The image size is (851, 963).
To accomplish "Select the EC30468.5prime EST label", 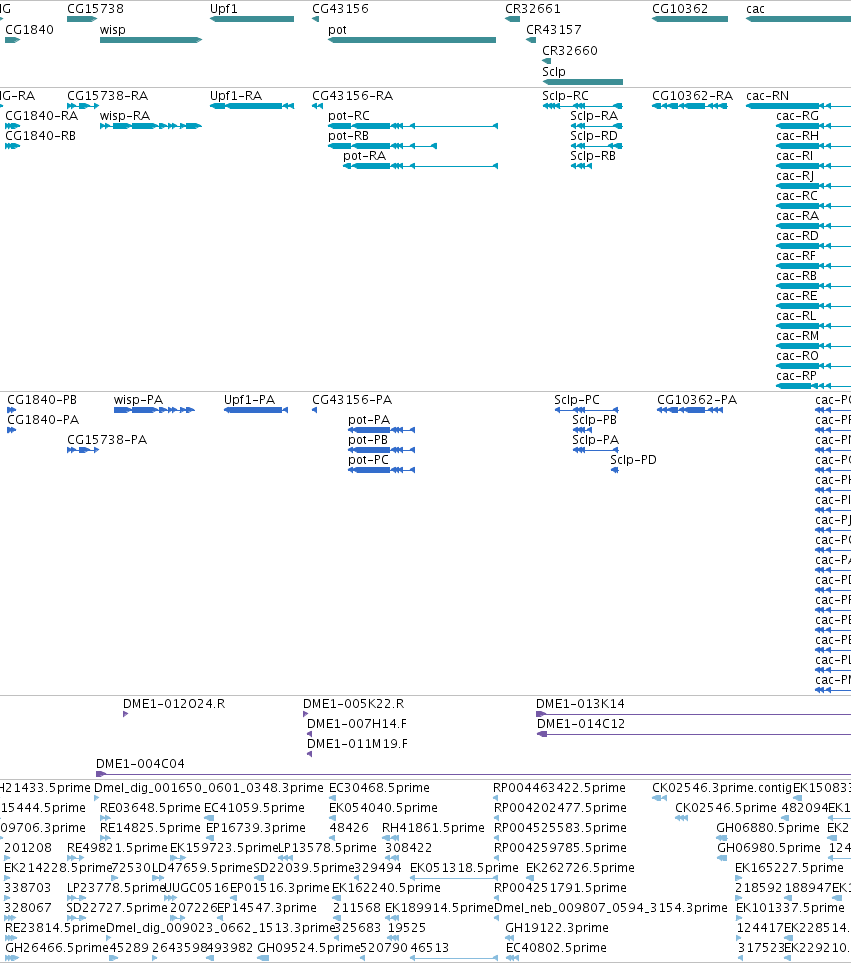I will (379, 787).
